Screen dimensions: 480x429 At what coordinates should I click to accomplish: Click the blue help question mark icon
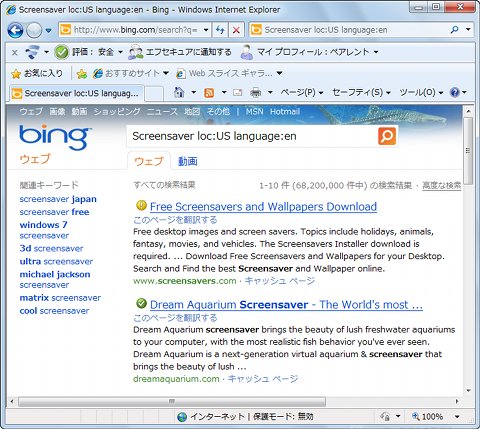pyautogui.click(x=455, y=92)
